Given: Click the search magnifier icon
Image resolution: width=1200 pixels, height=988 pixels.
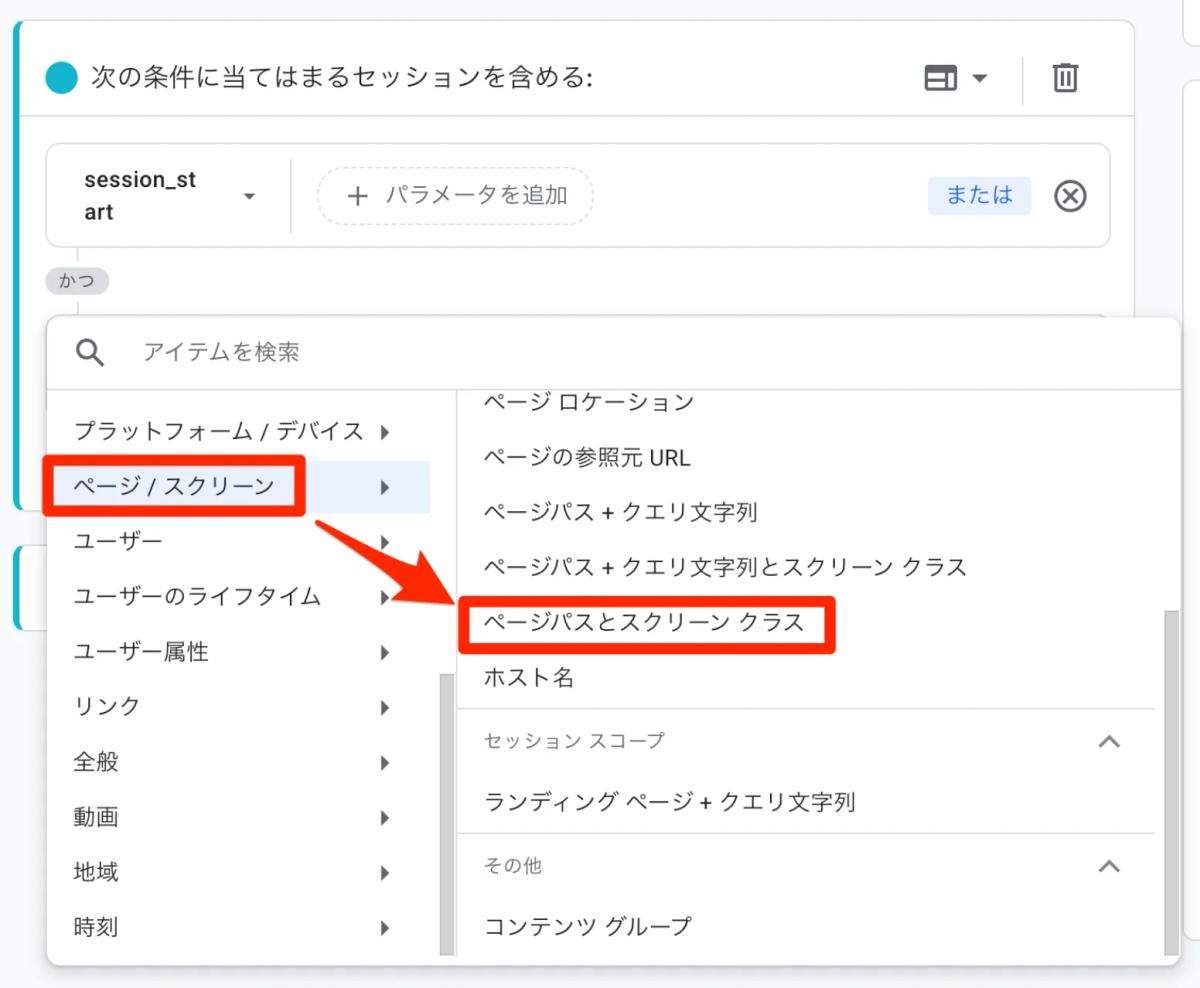Looking at the screenshot, I should click(90, 352).
